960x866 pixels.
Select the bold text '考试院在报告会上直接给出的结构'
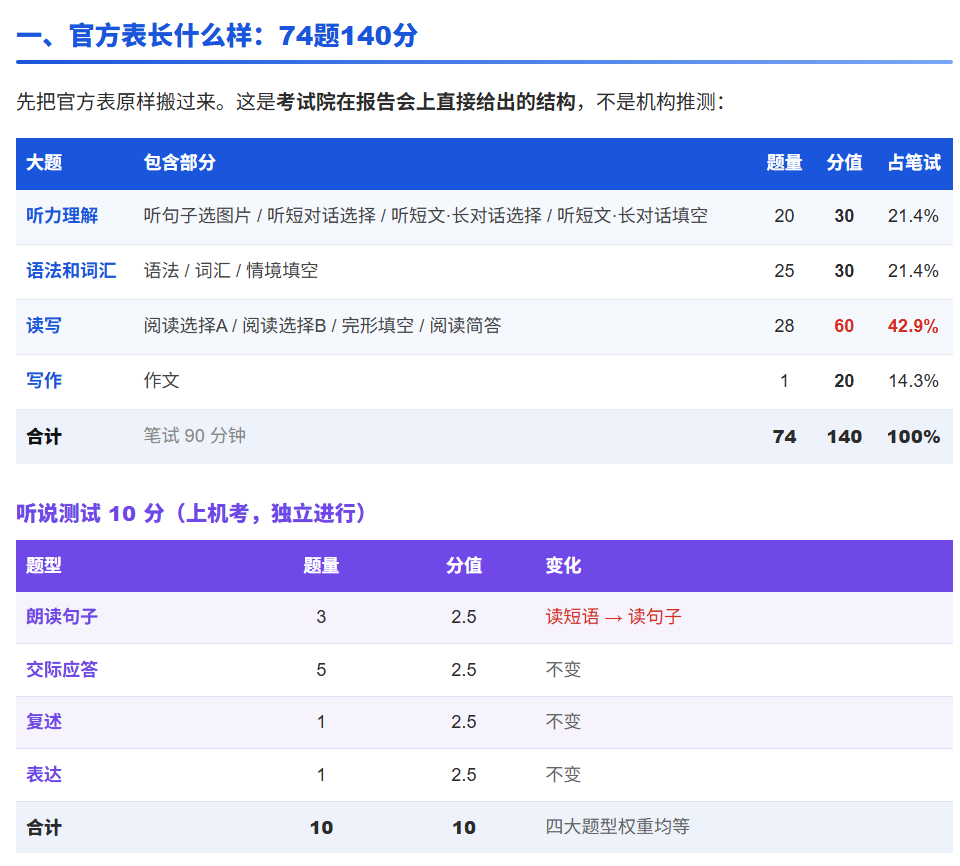point(426,102)
